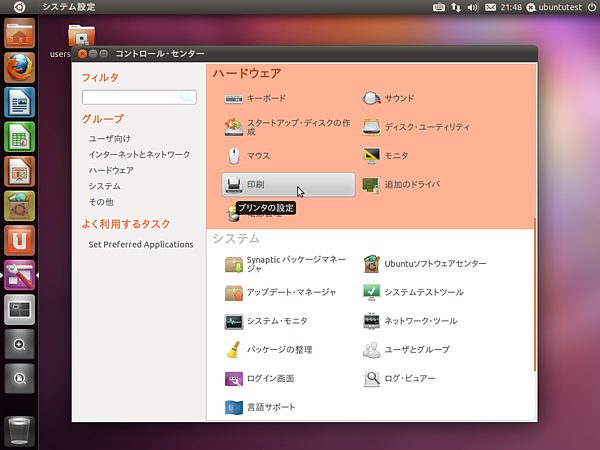Open 追加のドライバ additional drivers icon
Image resolution: width=600 pixels, height=450 pixels.
[x=371, y=185]
